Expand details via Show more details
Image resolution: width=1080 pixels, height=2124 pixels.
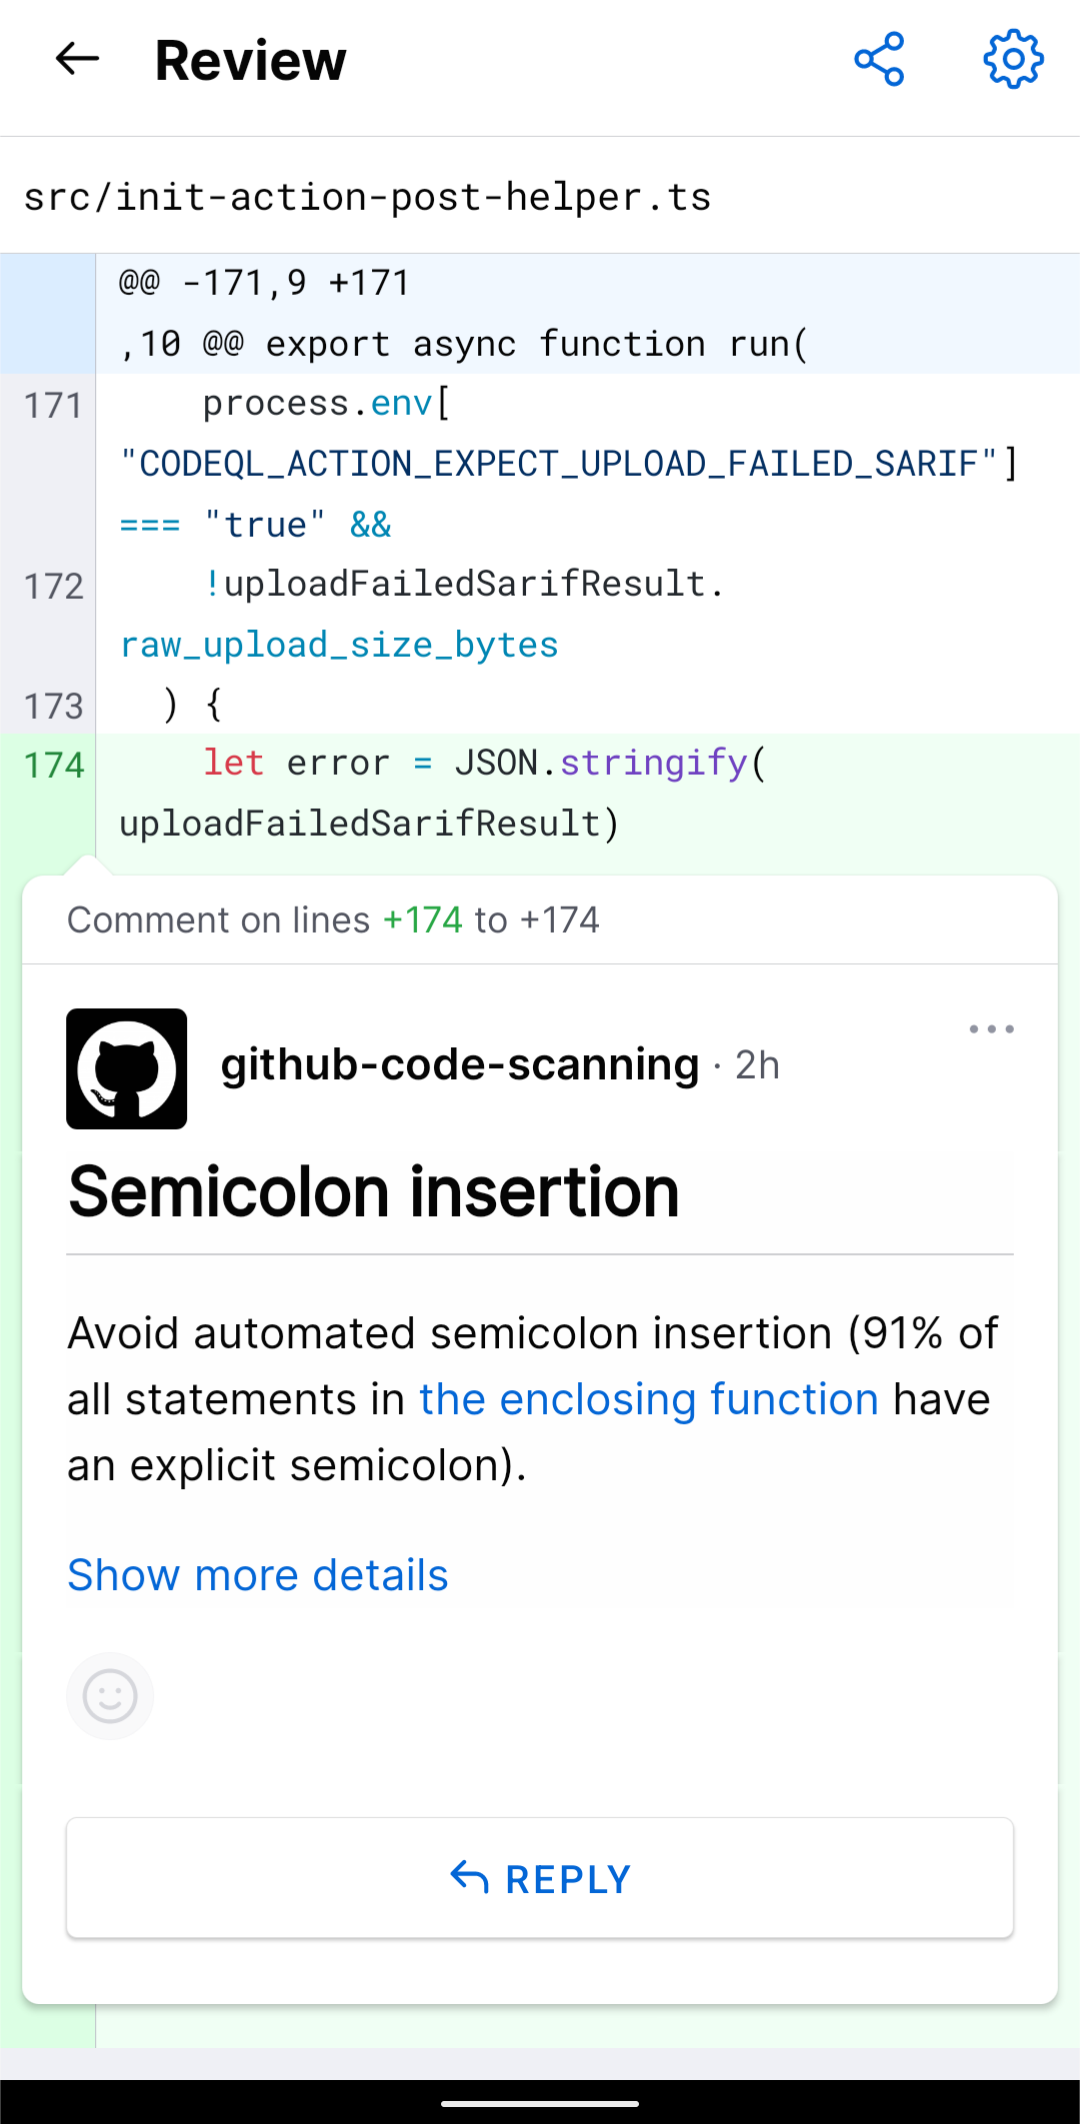(257, 1574)
